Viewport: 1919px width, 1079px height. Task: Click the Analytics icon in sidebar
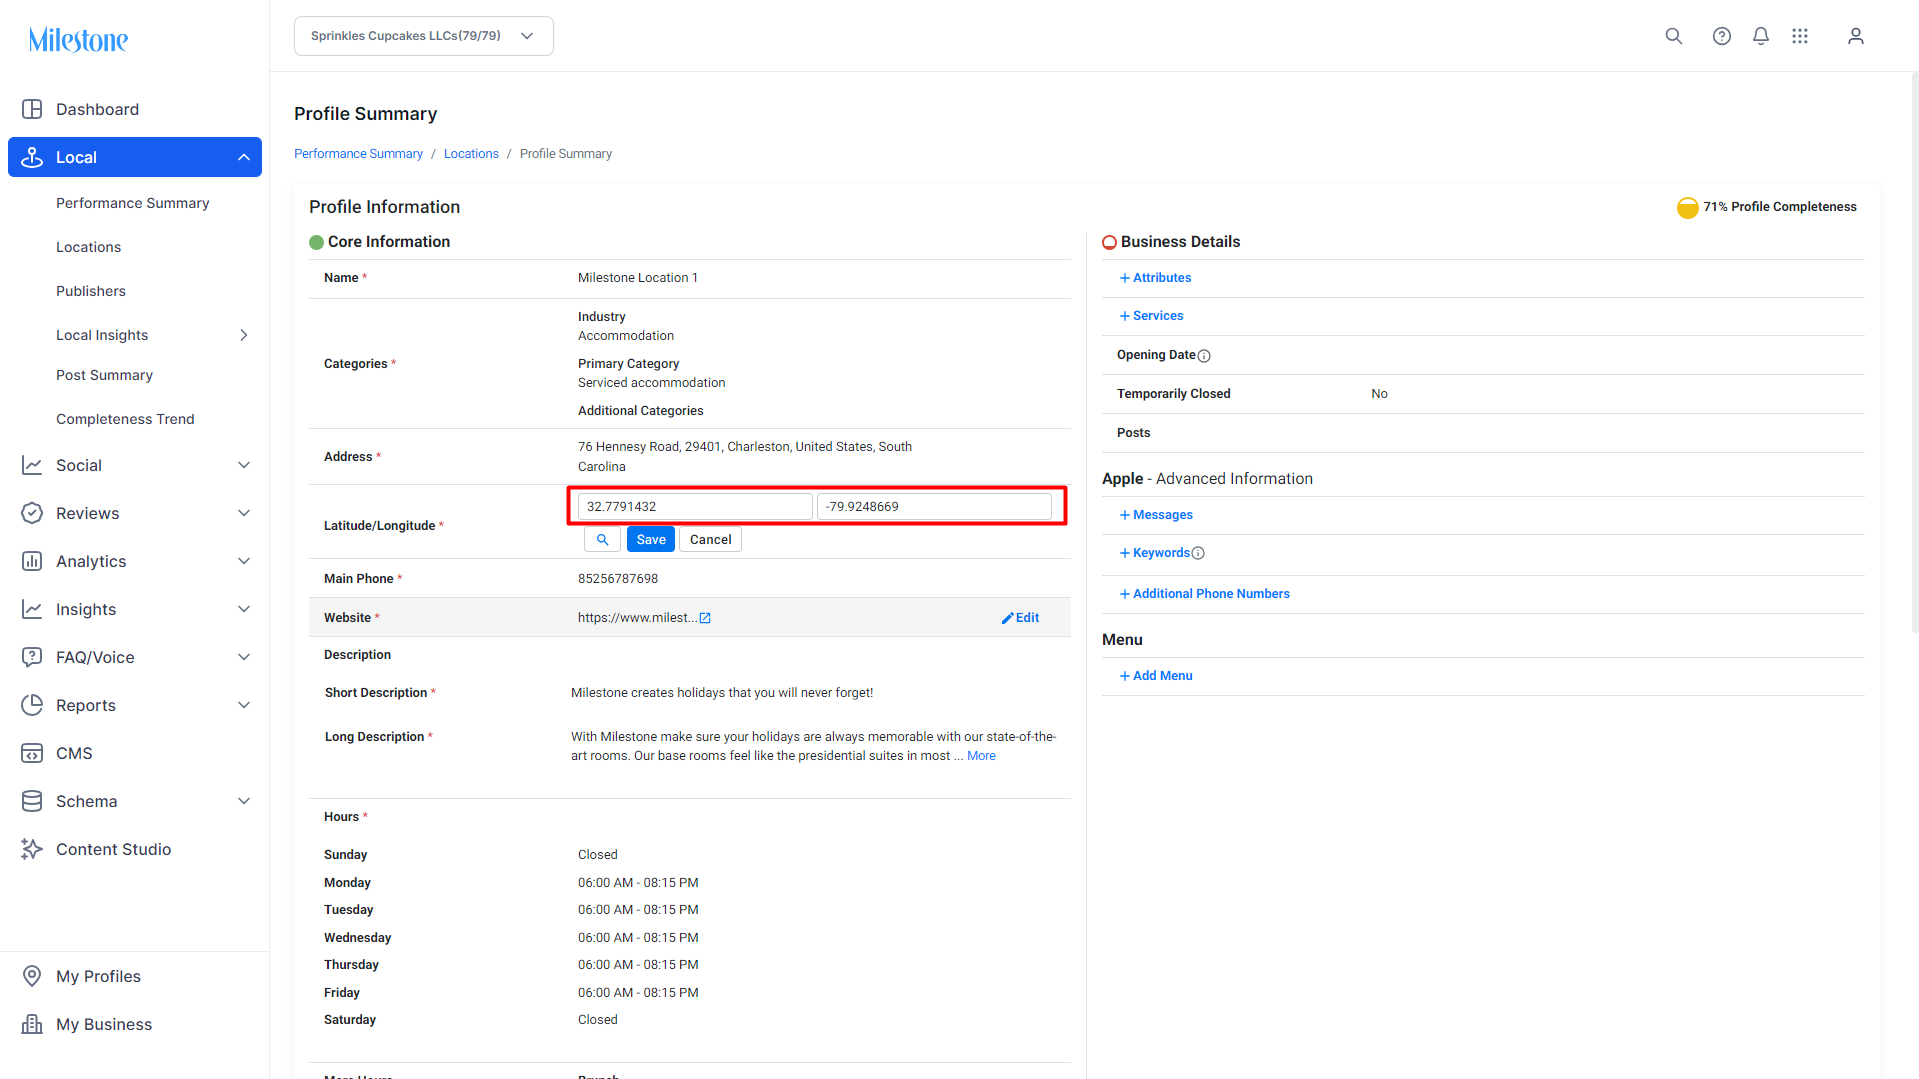coord(32,561)
